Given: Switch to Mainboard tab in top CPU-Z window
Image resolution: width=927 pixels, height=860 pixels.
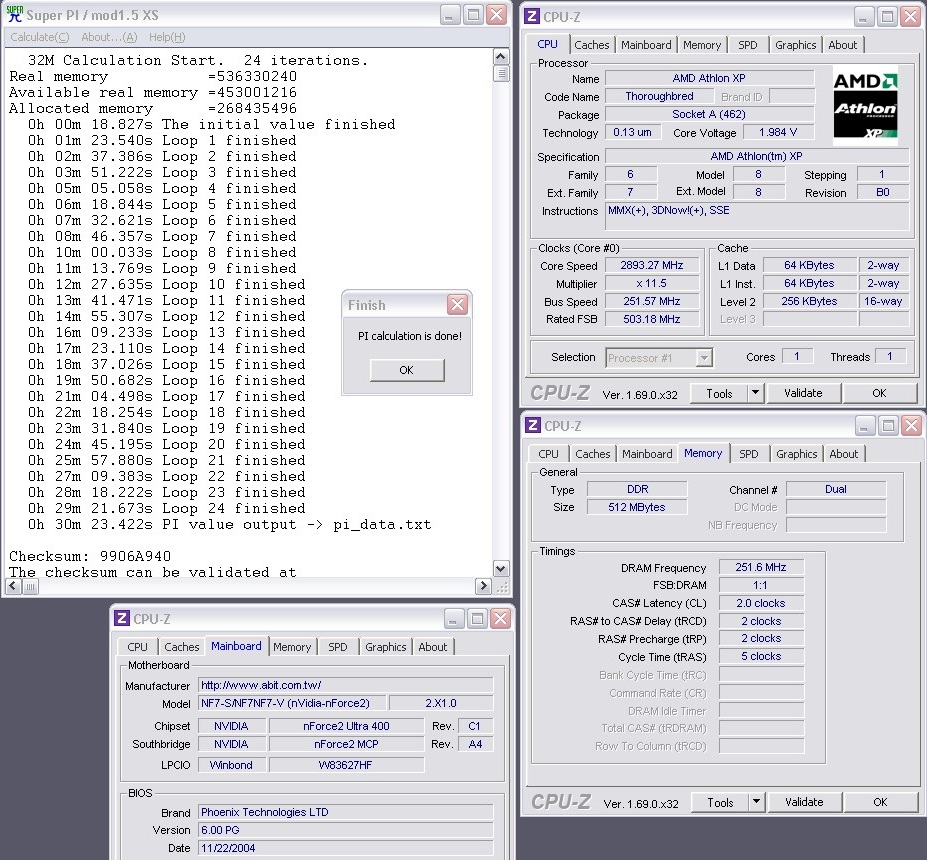Looking at the screenshot, I should coord(646,45).
